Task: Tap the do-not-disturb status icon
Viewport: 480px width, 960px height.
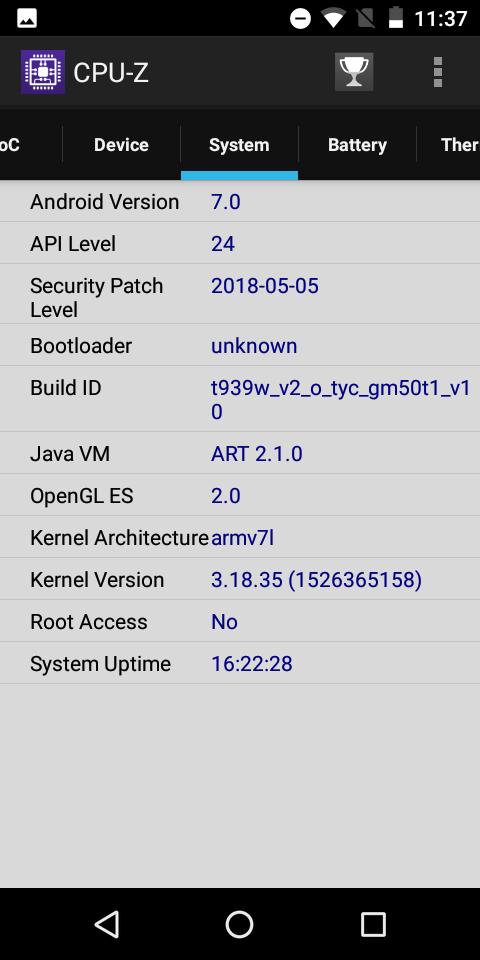Action: [x=301, y=18]
